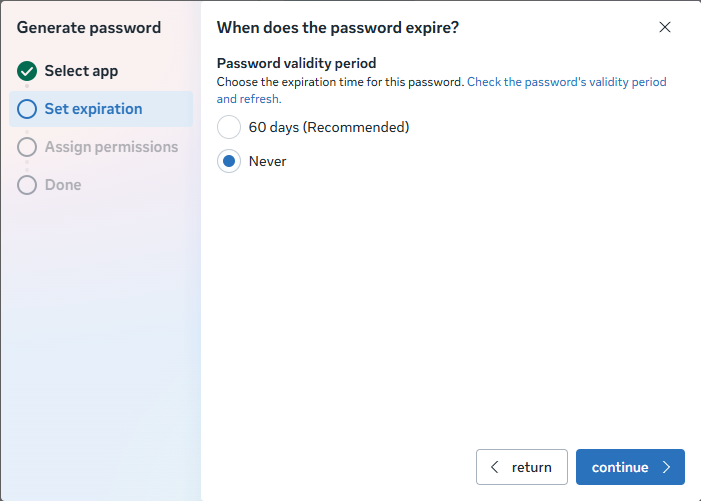Click the right chevron on the continue button
Image resolution: width=701 pixels, height=501 pixels.
667,467
